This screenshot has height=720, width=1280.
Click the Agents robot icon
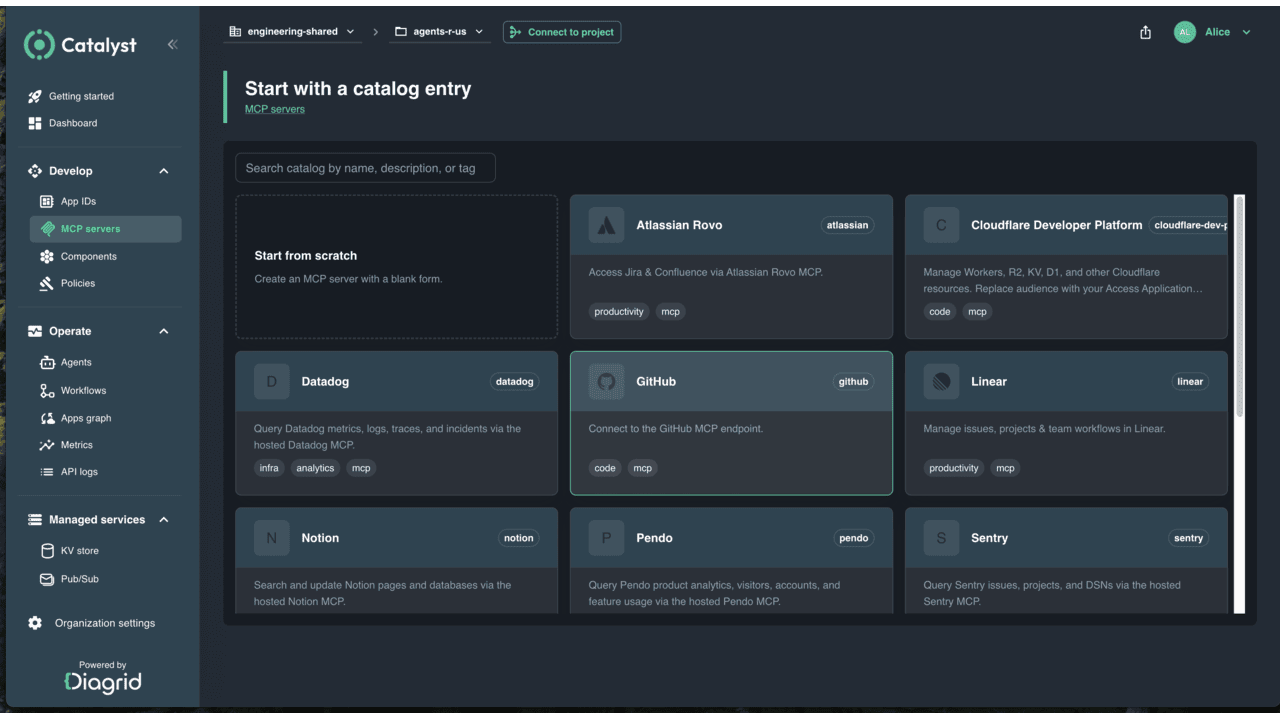click(x=47, y=362)
